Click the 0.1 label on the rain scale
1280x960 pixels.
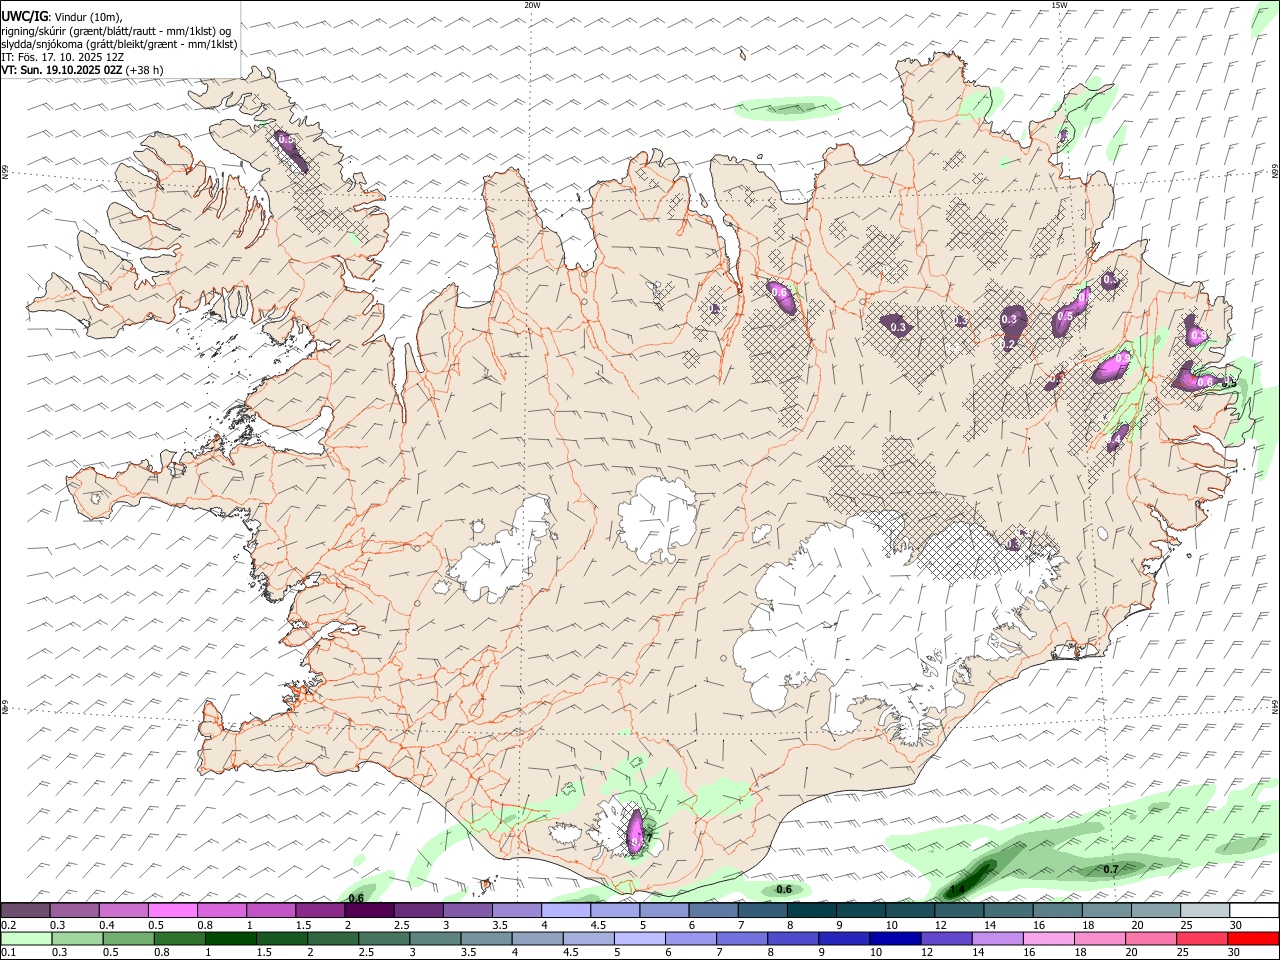point(8,953)
